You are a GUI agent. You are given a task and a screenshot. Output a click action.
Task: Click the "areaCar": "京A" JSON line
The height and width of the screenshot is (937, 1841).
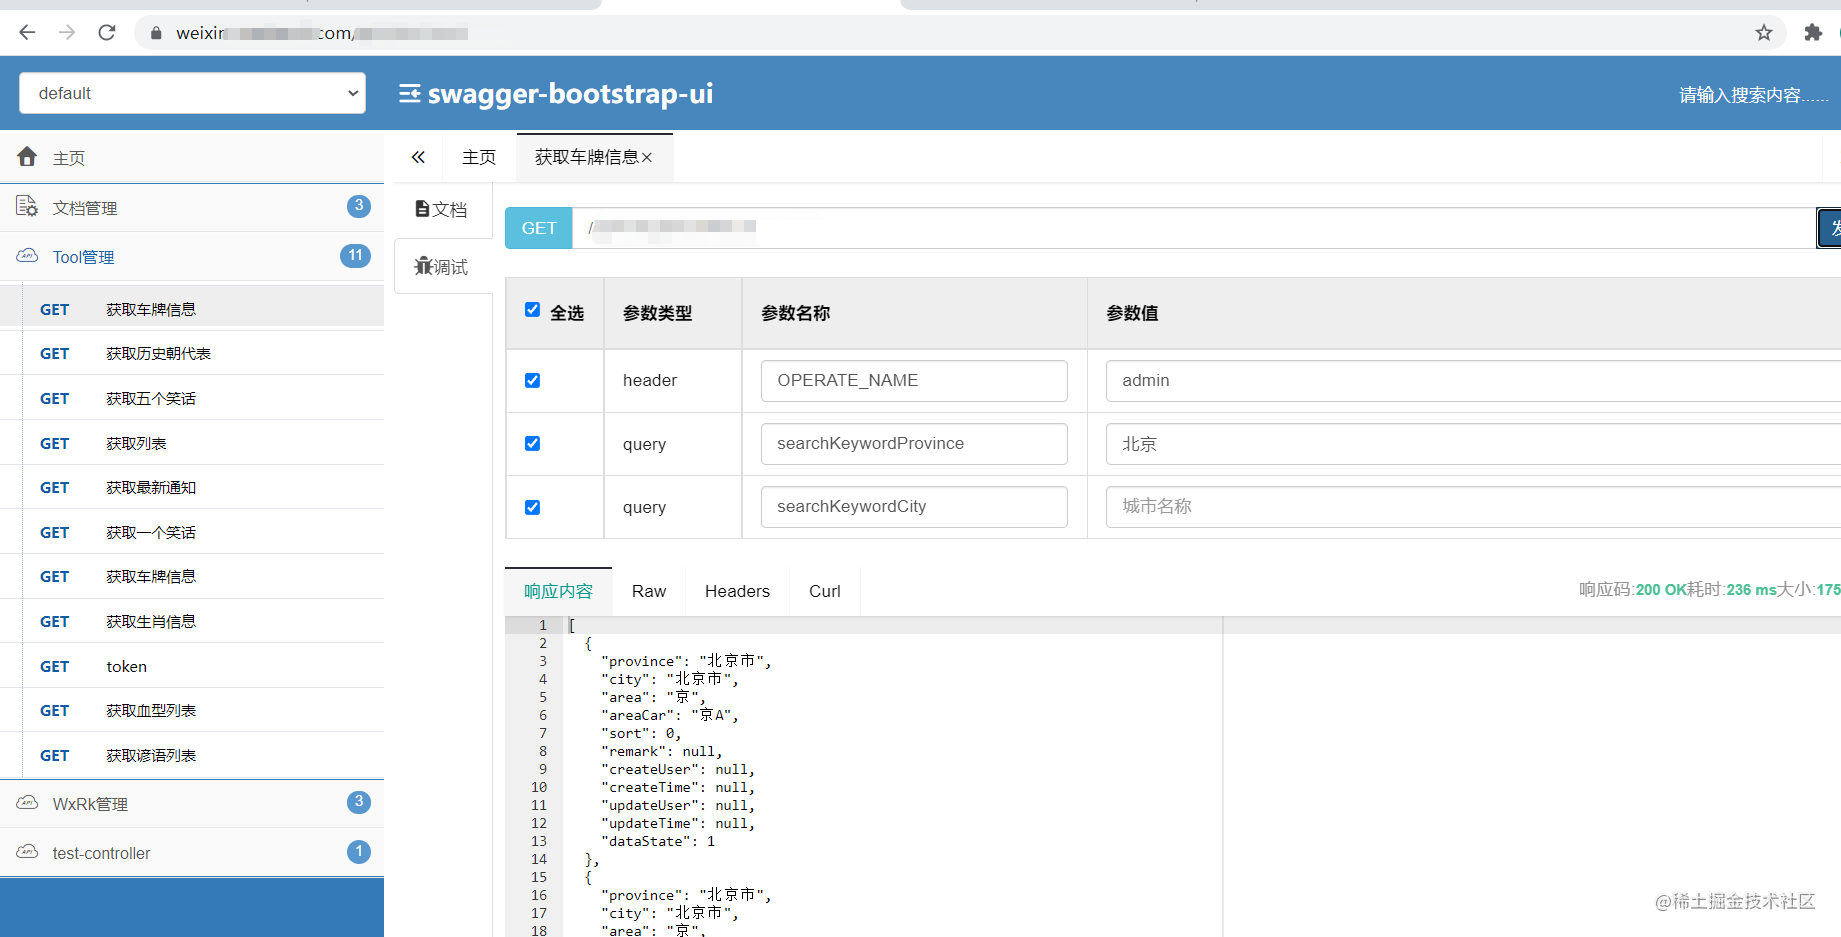tap(670, 715)
